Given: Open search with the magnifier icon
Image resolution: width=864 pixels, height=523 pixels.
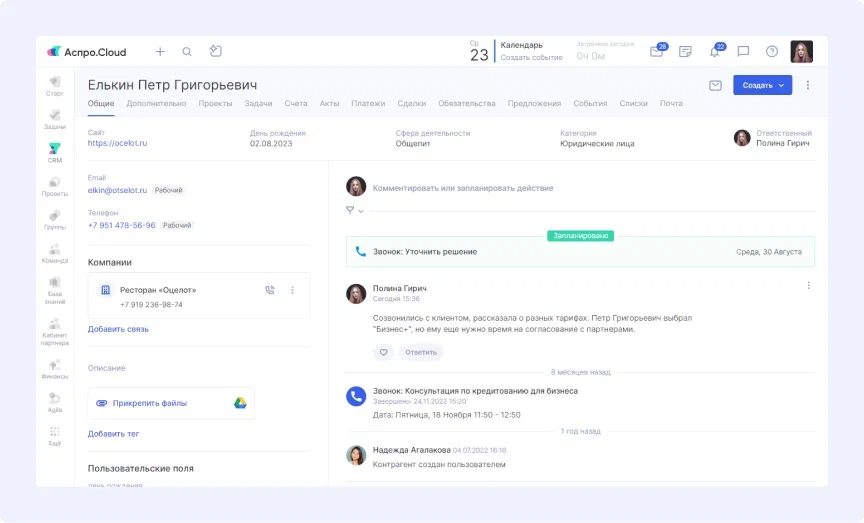Looking at the screenshot, I should pos(187,51).
